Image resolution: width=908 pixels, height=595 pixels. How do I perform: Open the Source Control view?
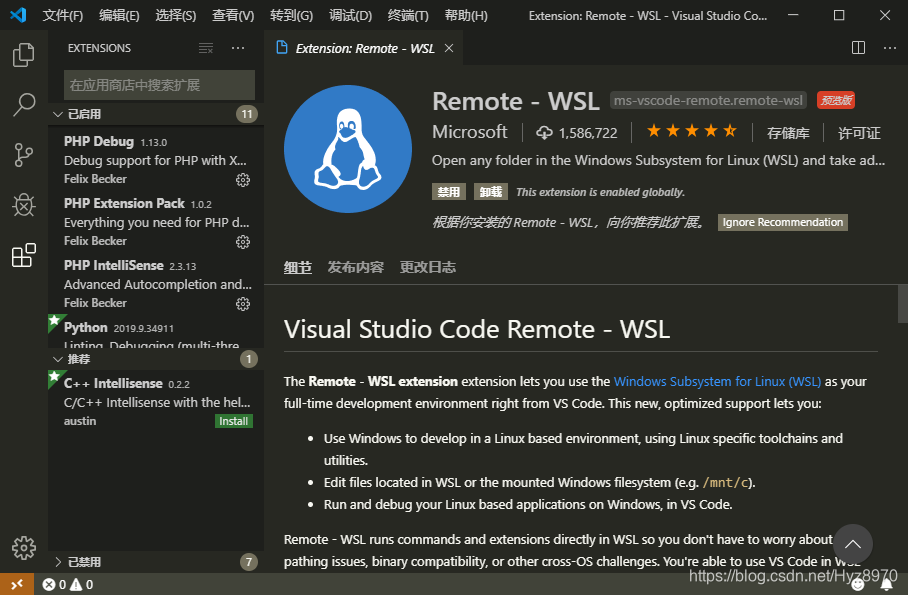tap(23, 155)
